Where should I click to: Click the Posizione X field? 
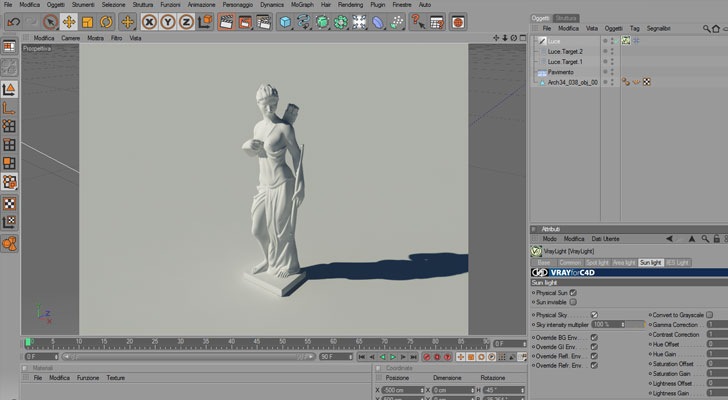pos(403,390)
